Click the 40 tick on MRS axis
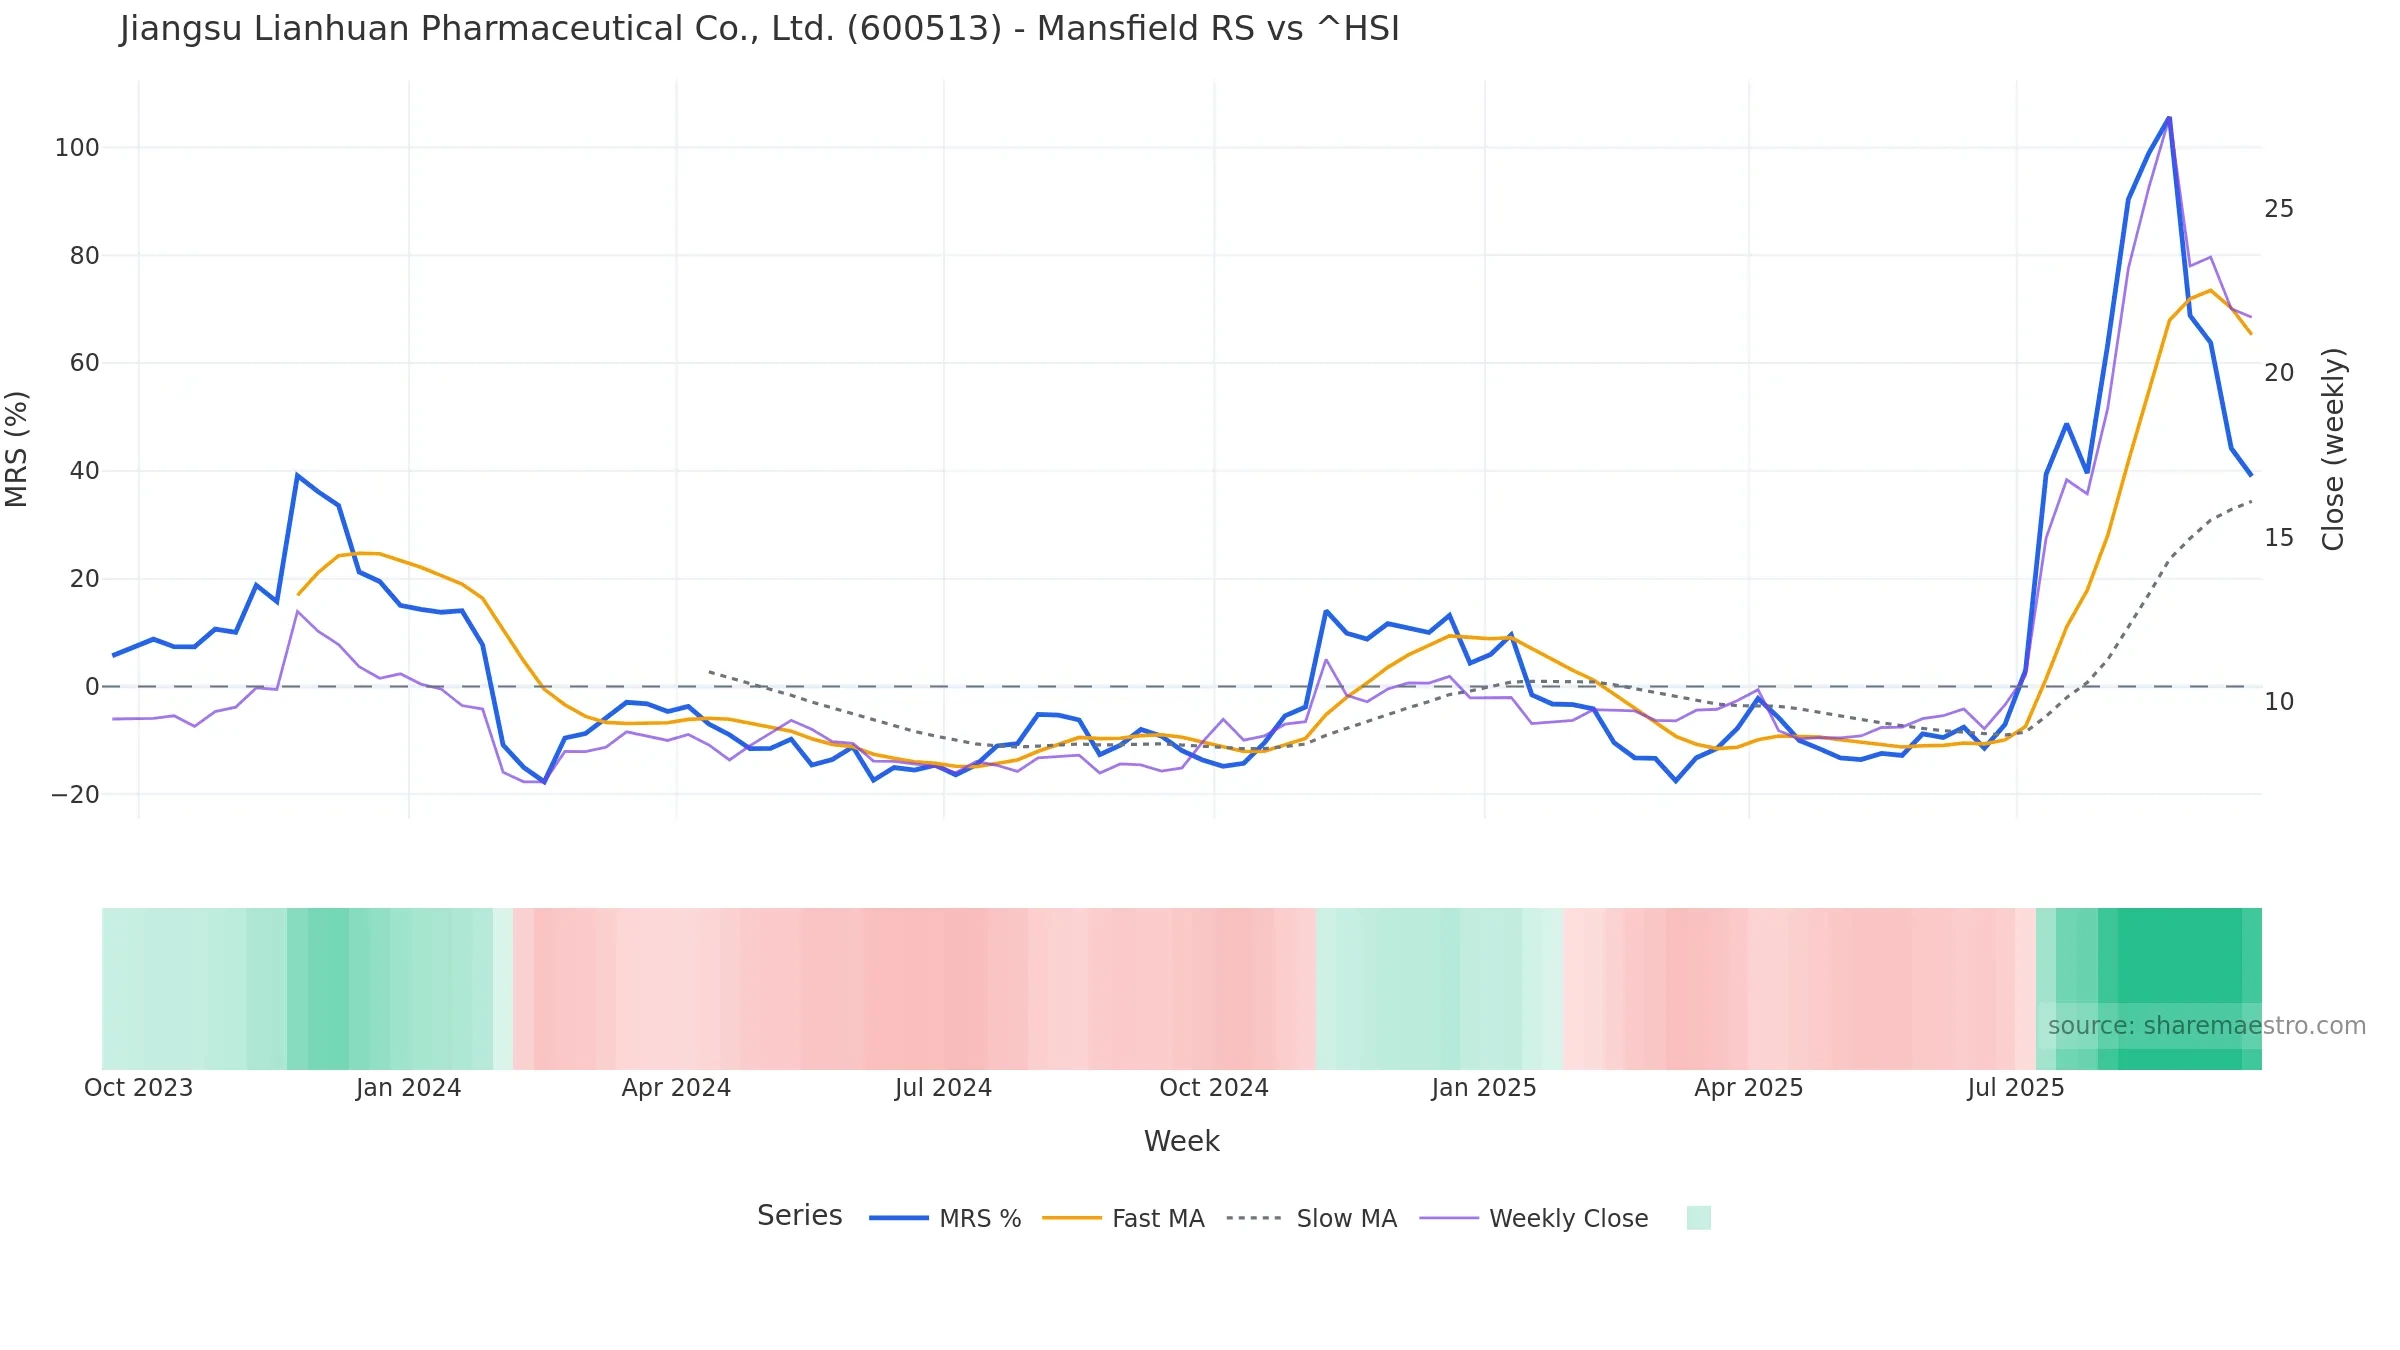 (x=84, y=471)
